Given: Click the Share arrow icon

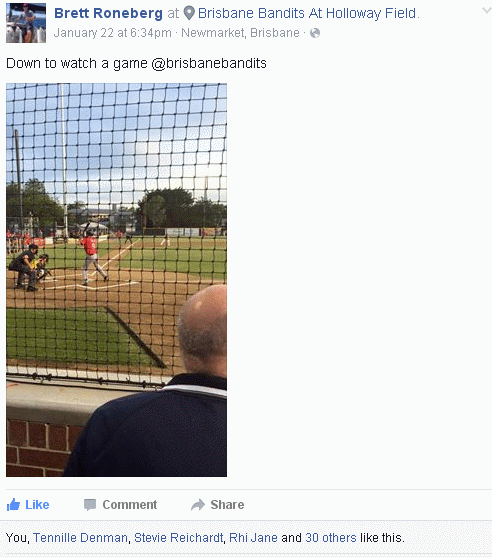Looking at the screenshot, I should click(x=198, y=505).
